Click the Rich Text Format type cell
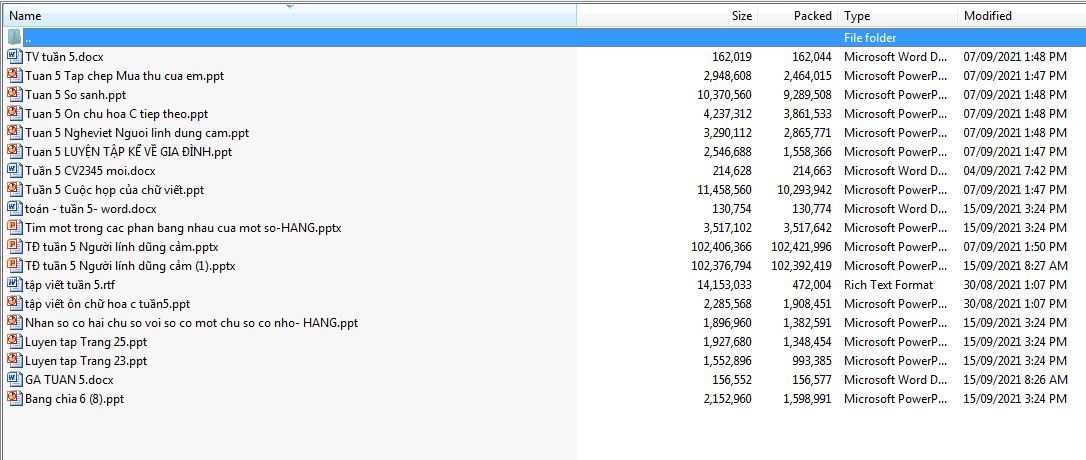The image size is (1086, 460). point(888,285)
